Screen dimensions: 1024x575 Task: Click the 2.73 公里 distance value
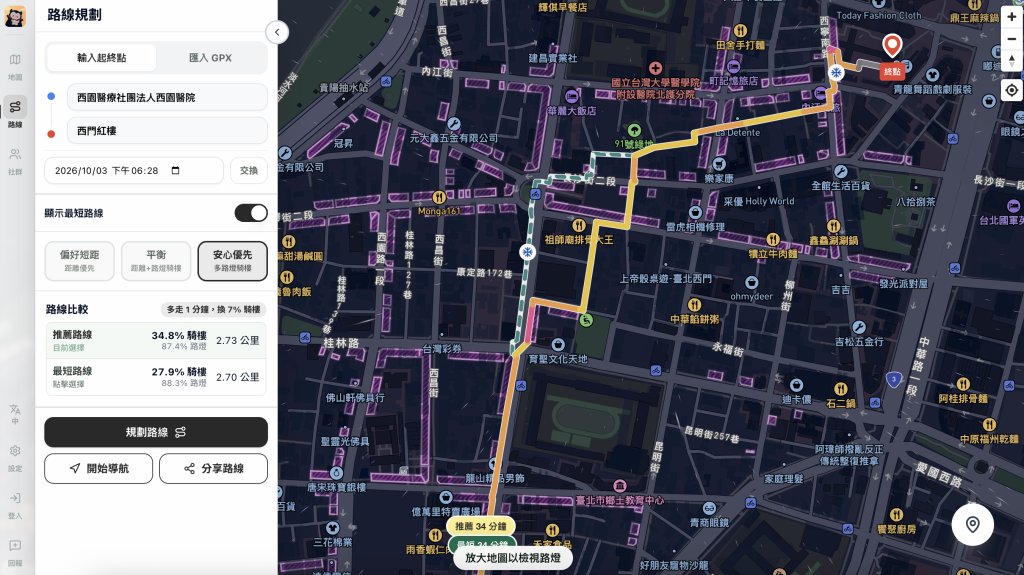(x=238, y=340)
